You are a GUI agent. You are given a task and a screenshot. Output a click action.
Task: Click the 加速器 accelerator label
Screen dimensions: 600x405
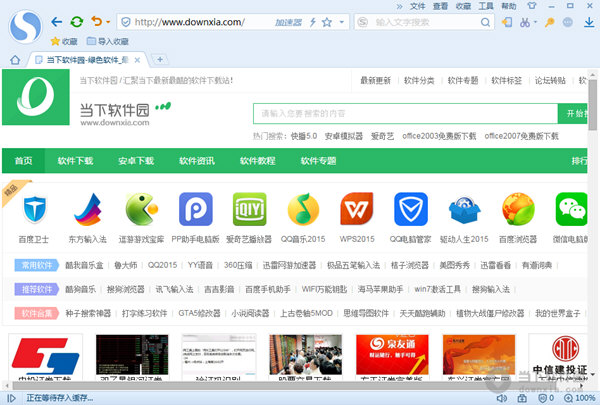[x=288, y=23]
